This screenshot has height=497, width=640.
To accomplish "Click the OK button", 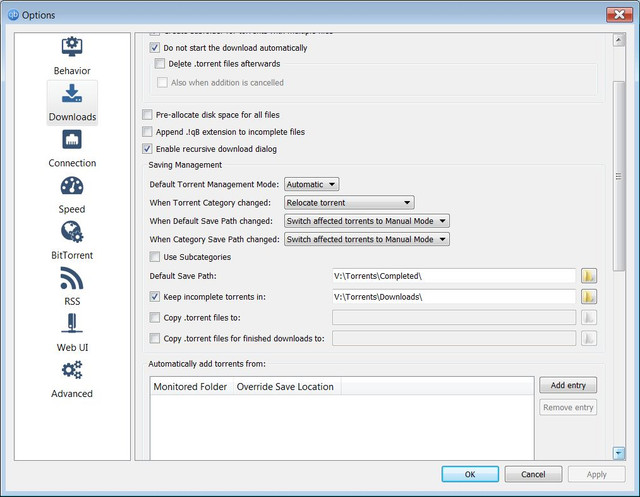I will 470,474.
